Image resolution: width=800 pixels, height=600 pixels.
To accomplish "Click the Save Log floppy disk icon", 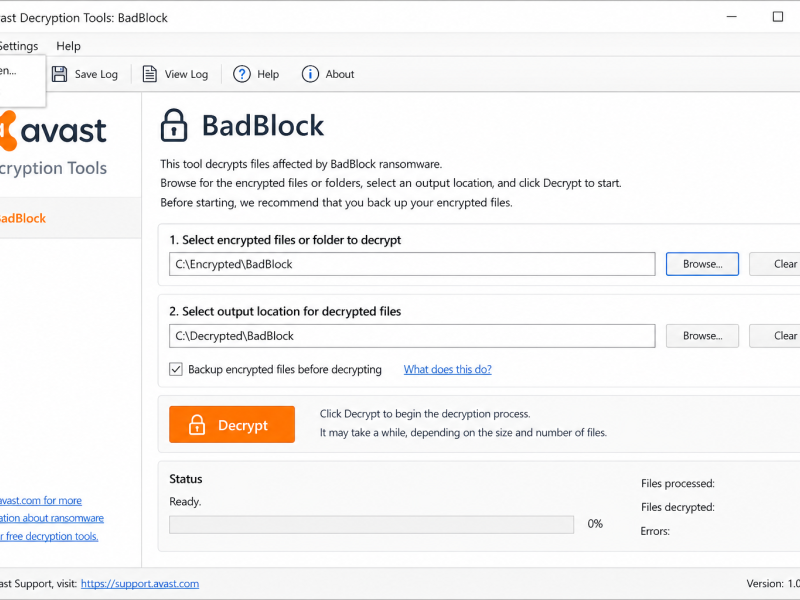I will coord(59,74).
